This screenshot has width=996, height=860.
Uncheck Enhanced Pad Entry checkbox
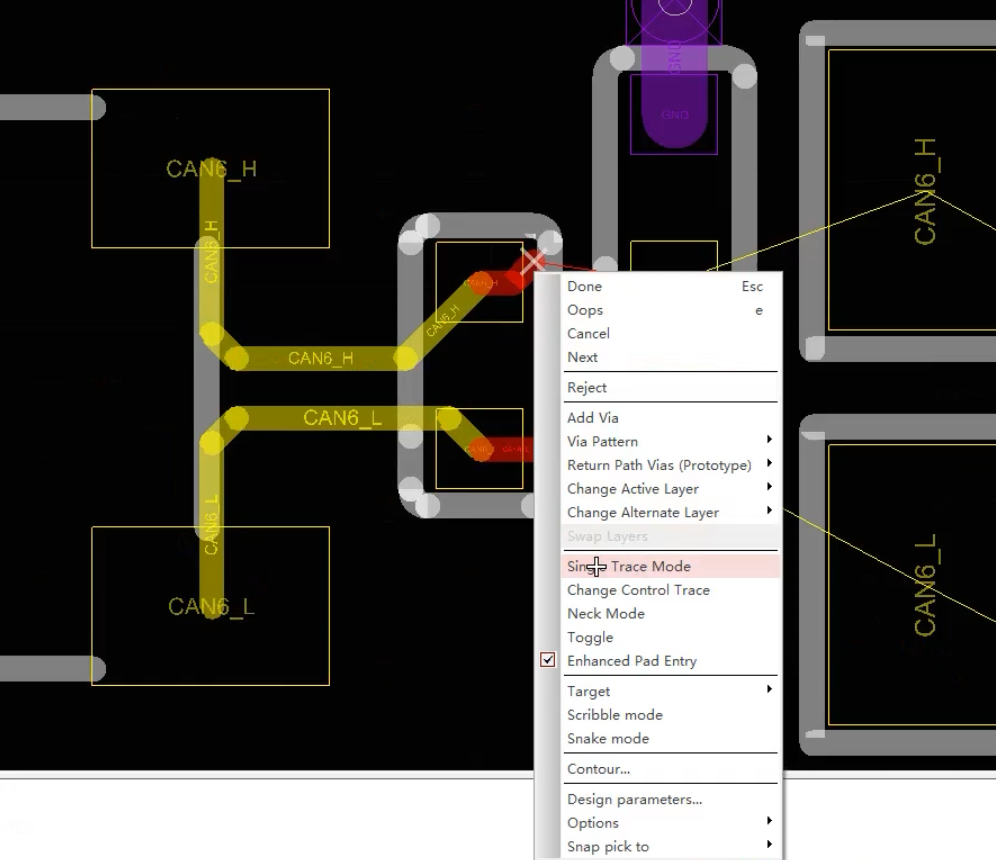(548, 660)
